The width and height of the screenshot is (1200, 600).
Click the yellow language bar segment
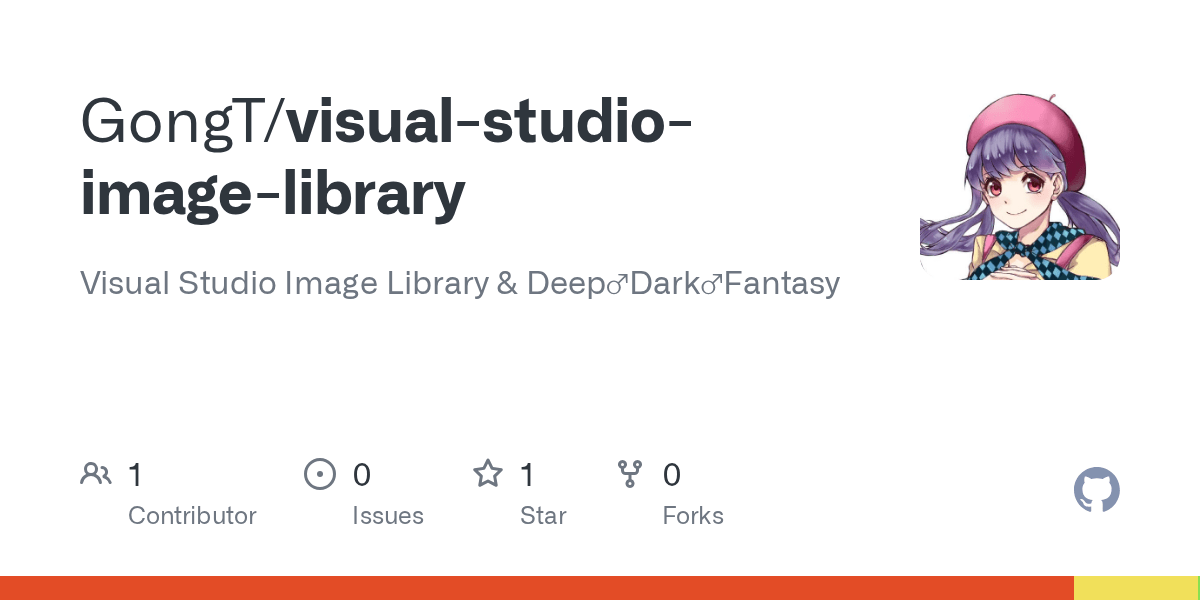point(1136,588)
